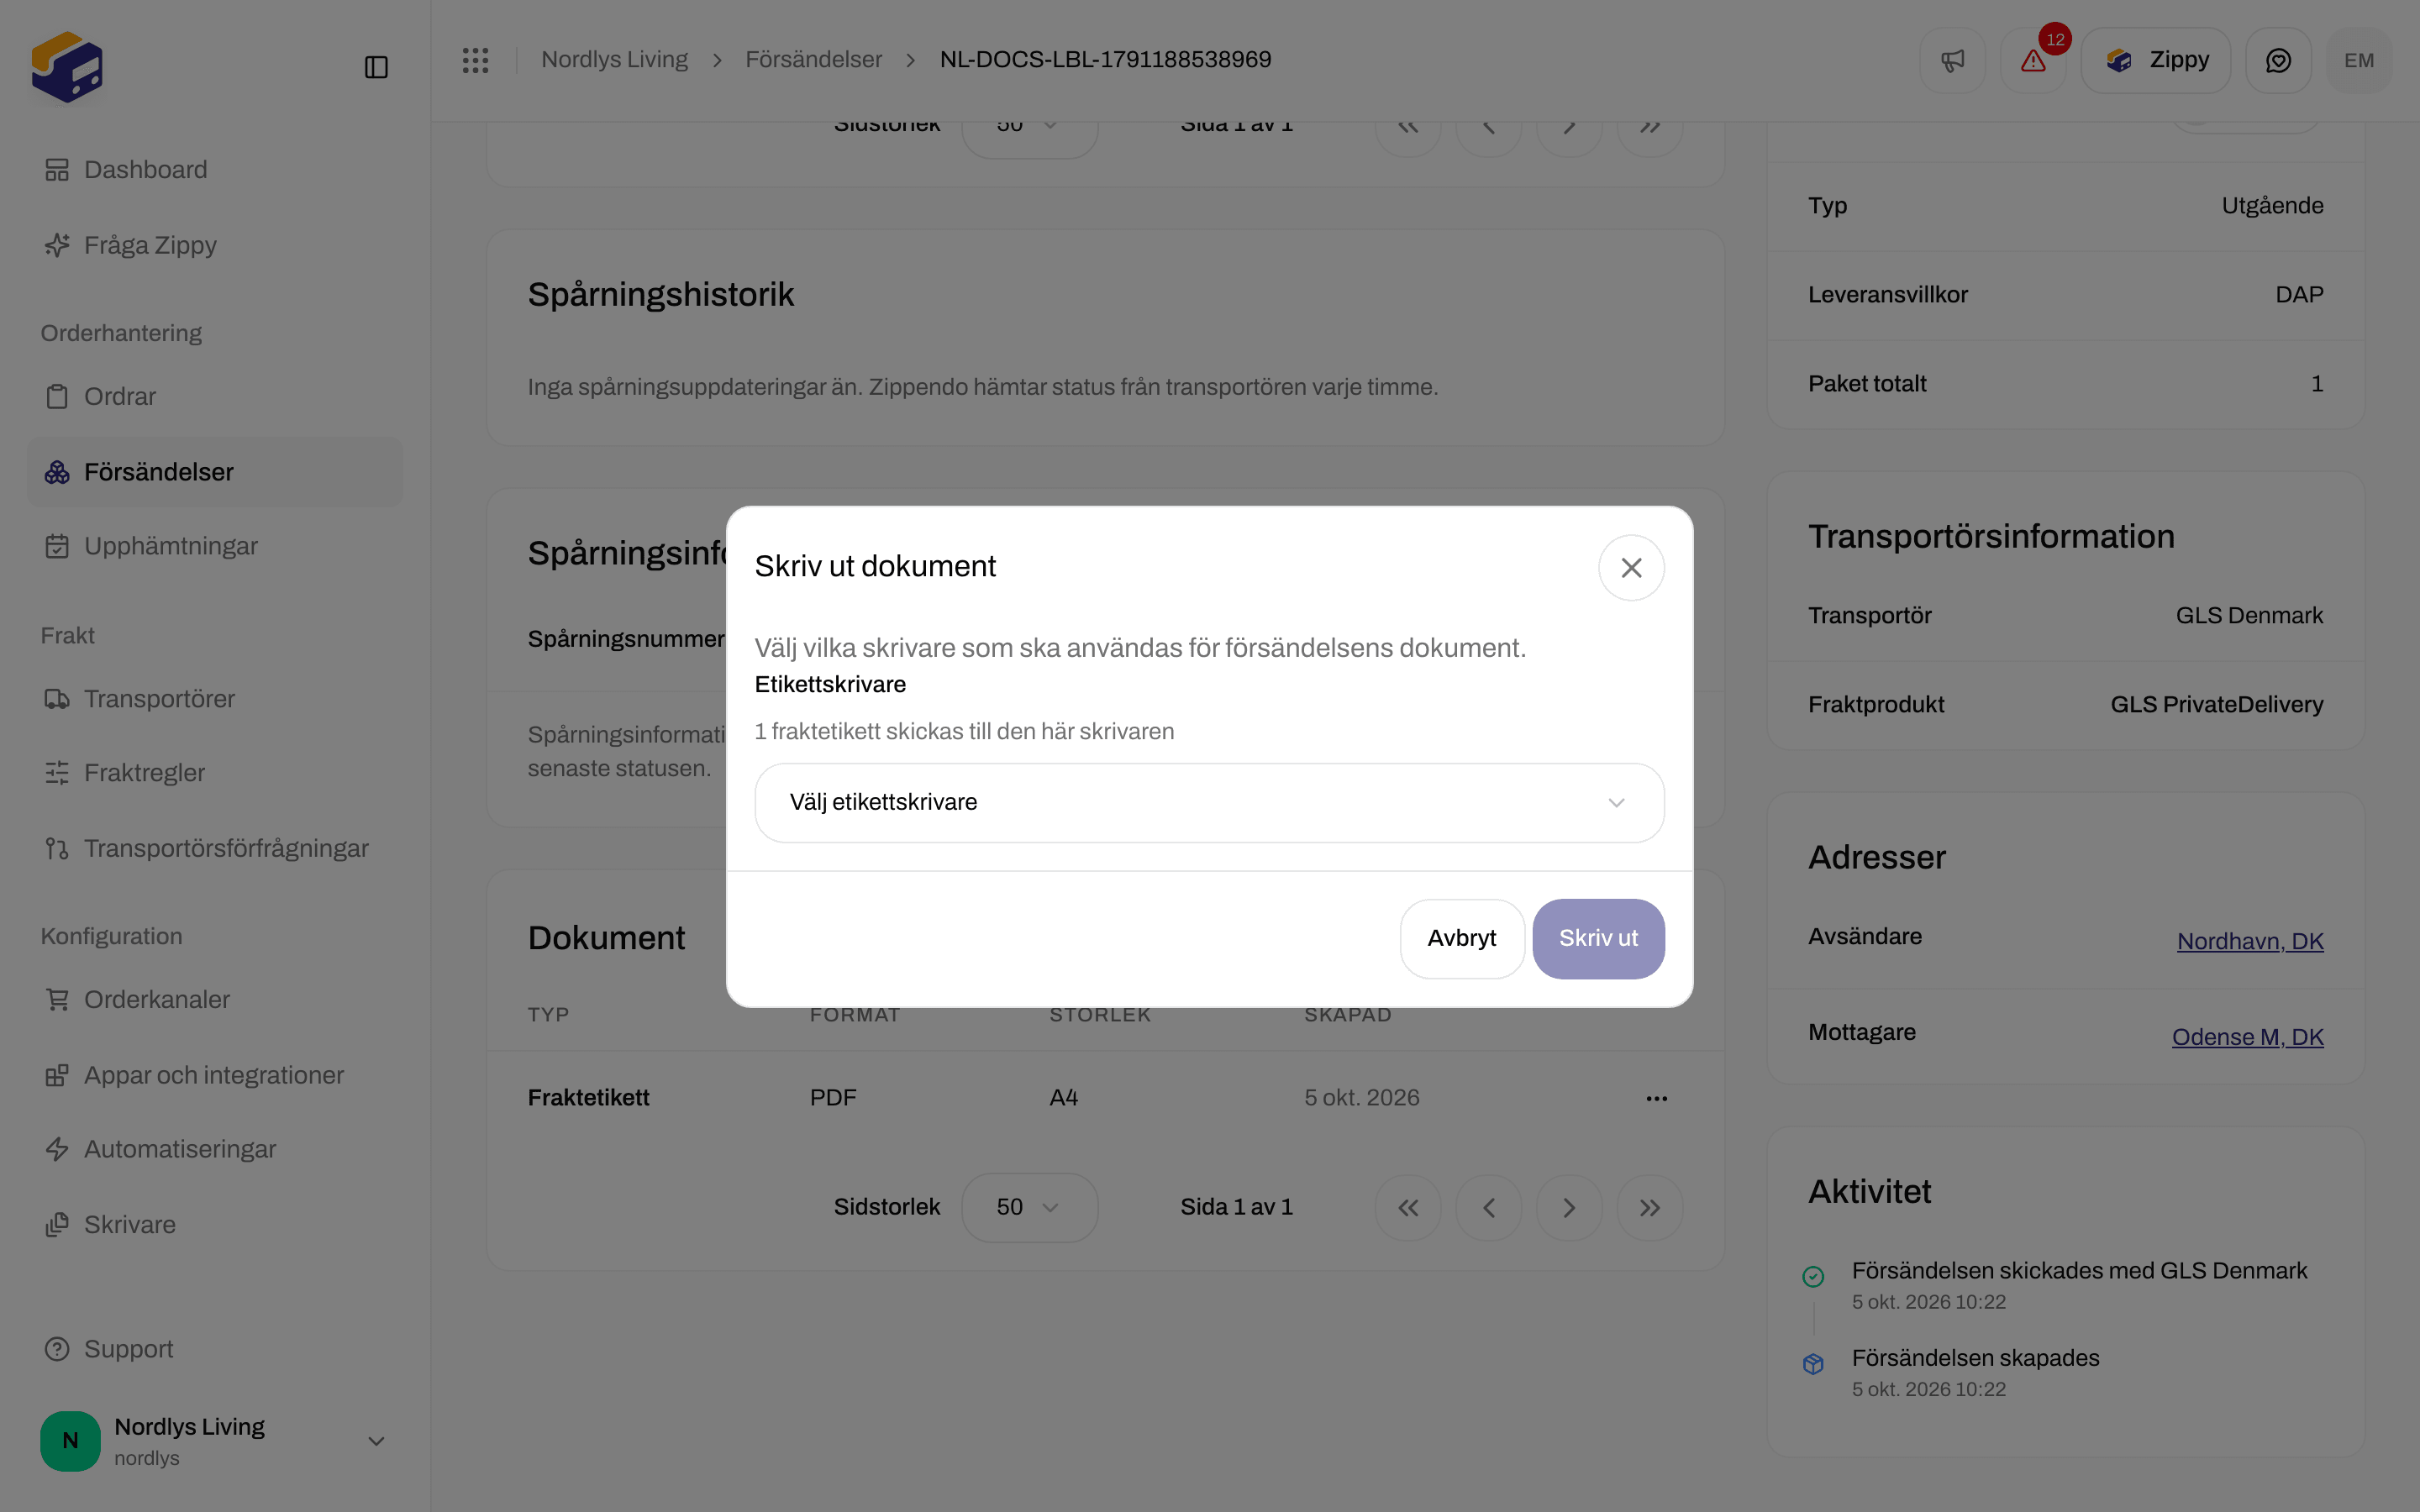
Task: Close the Skriv ut dokument dialog
Action: (1631, 568)
